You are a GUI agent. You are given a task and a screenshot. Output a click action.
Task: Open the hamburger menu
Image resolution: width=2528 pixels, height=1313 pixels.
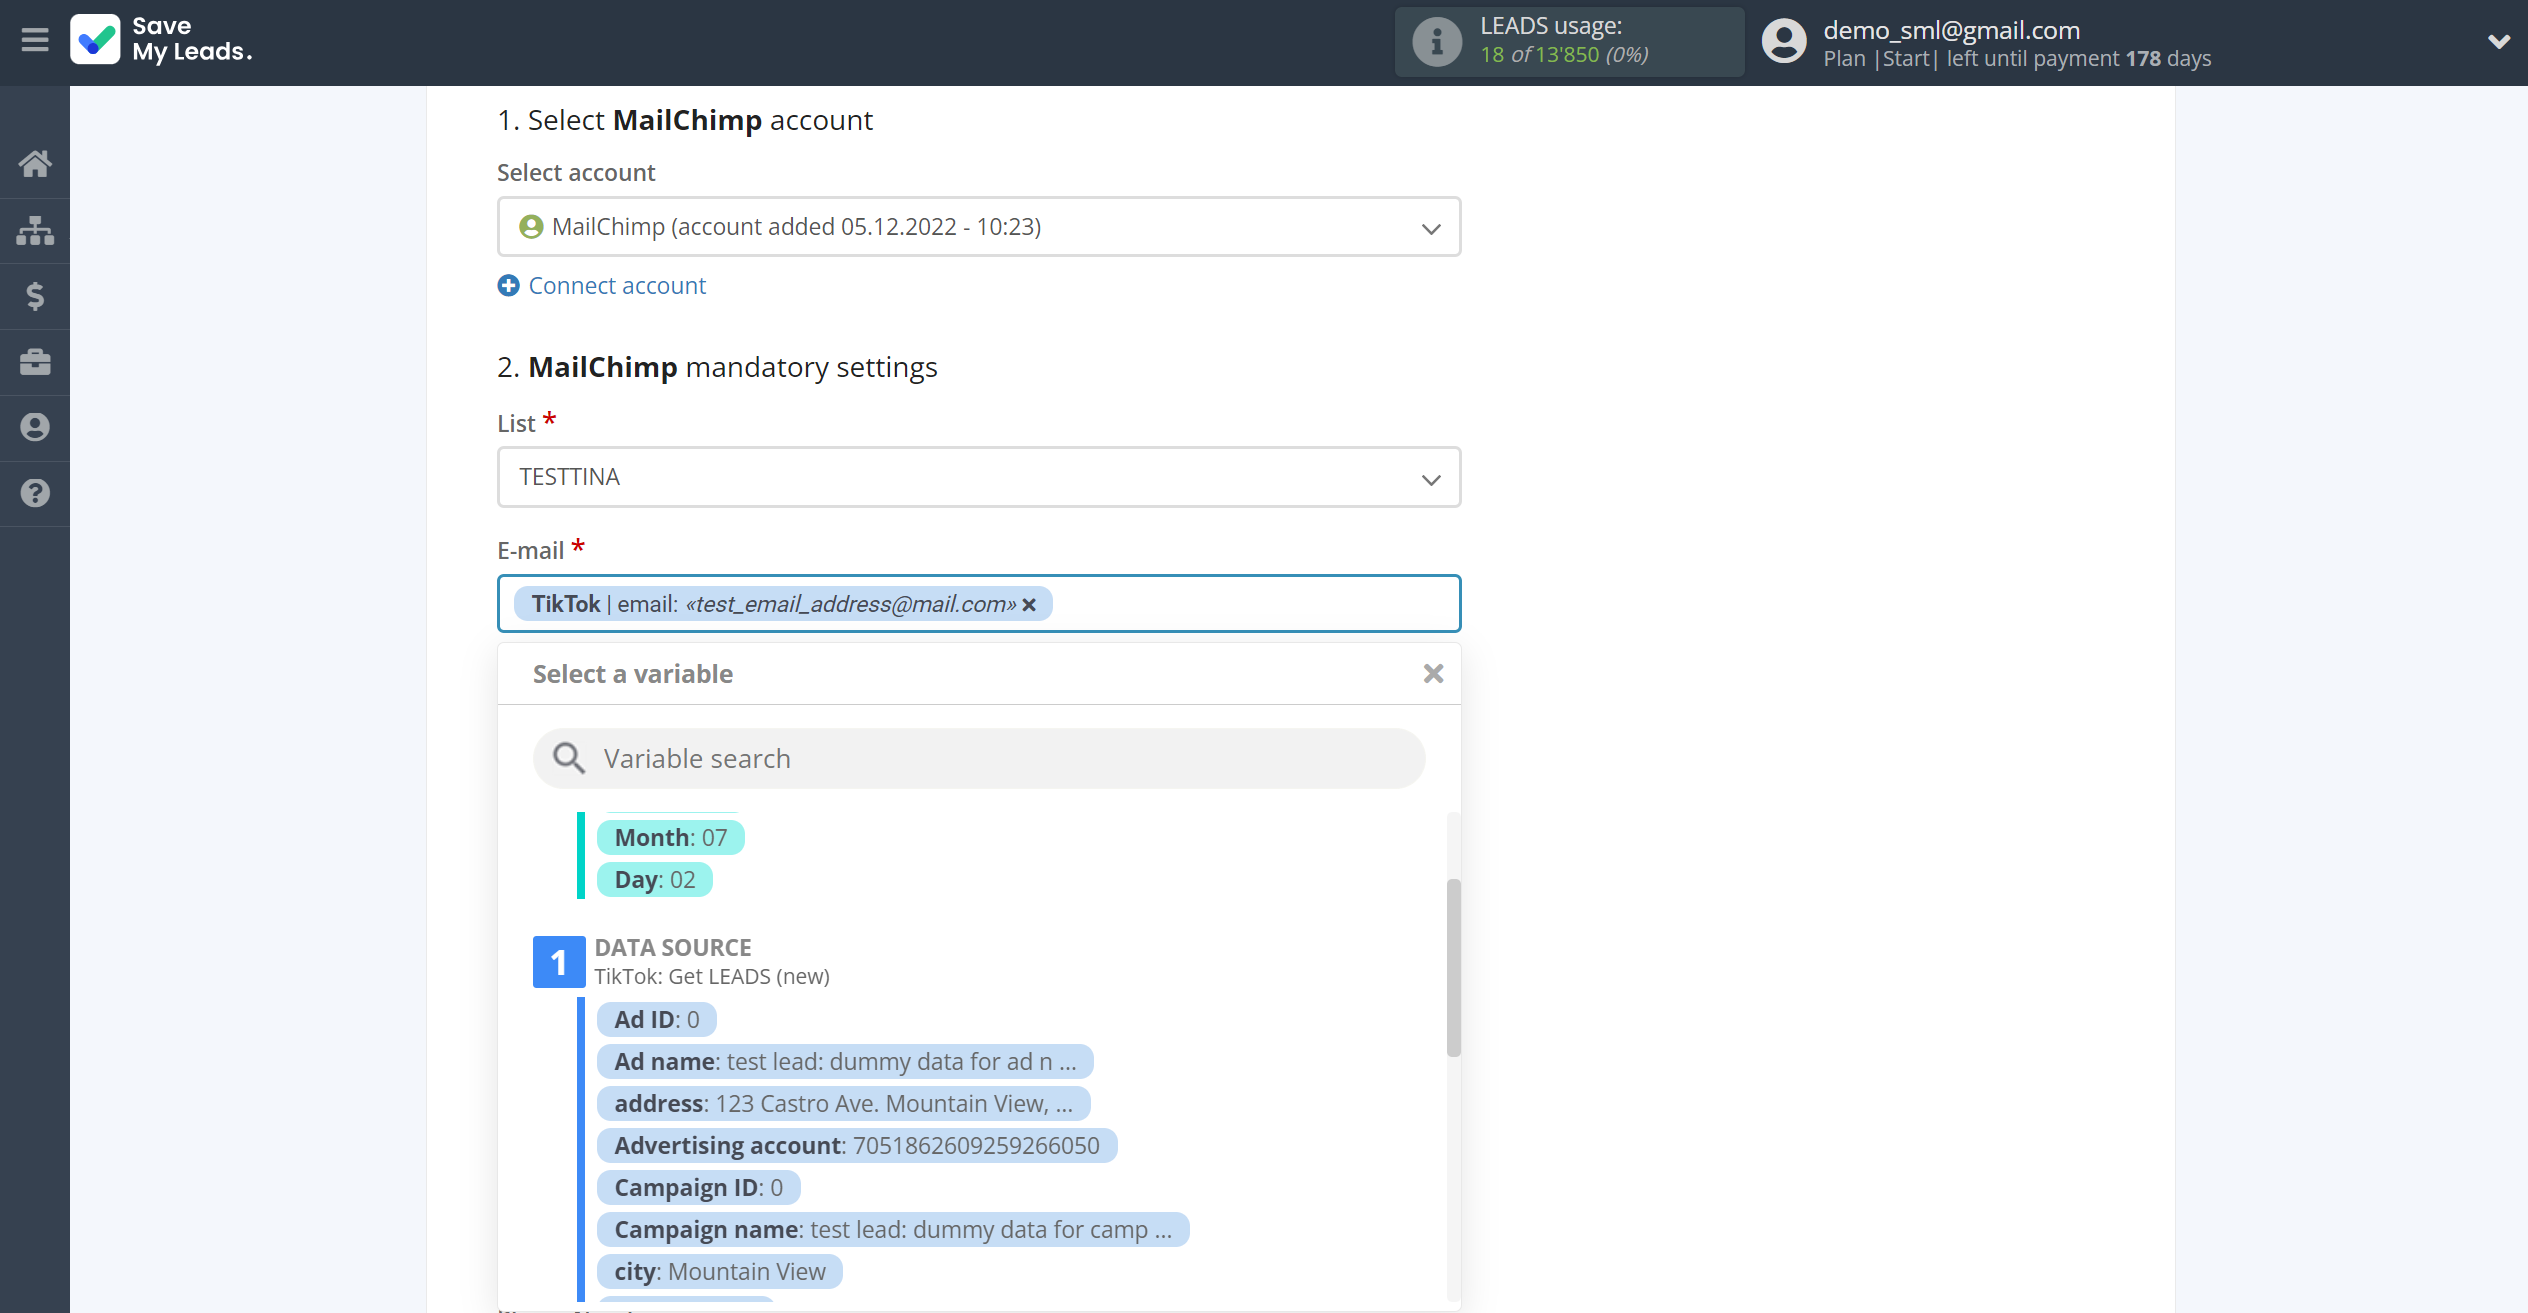35,40
